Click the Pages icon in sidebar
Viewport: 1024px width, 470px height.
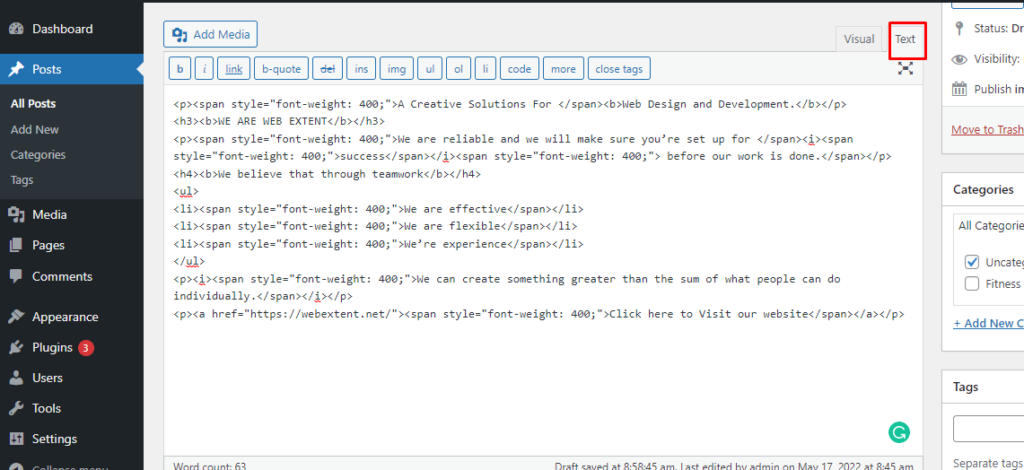(16, 245)
